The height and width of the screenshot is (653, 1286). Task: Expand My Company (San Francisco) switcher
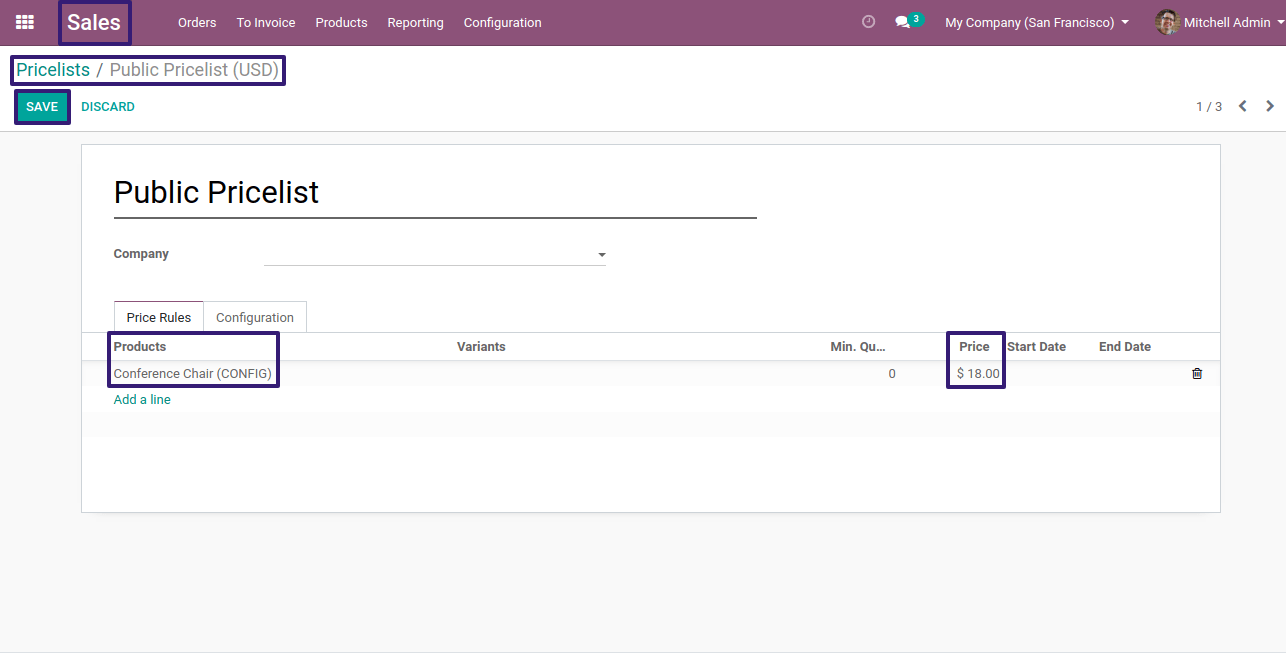point(1037,22)
